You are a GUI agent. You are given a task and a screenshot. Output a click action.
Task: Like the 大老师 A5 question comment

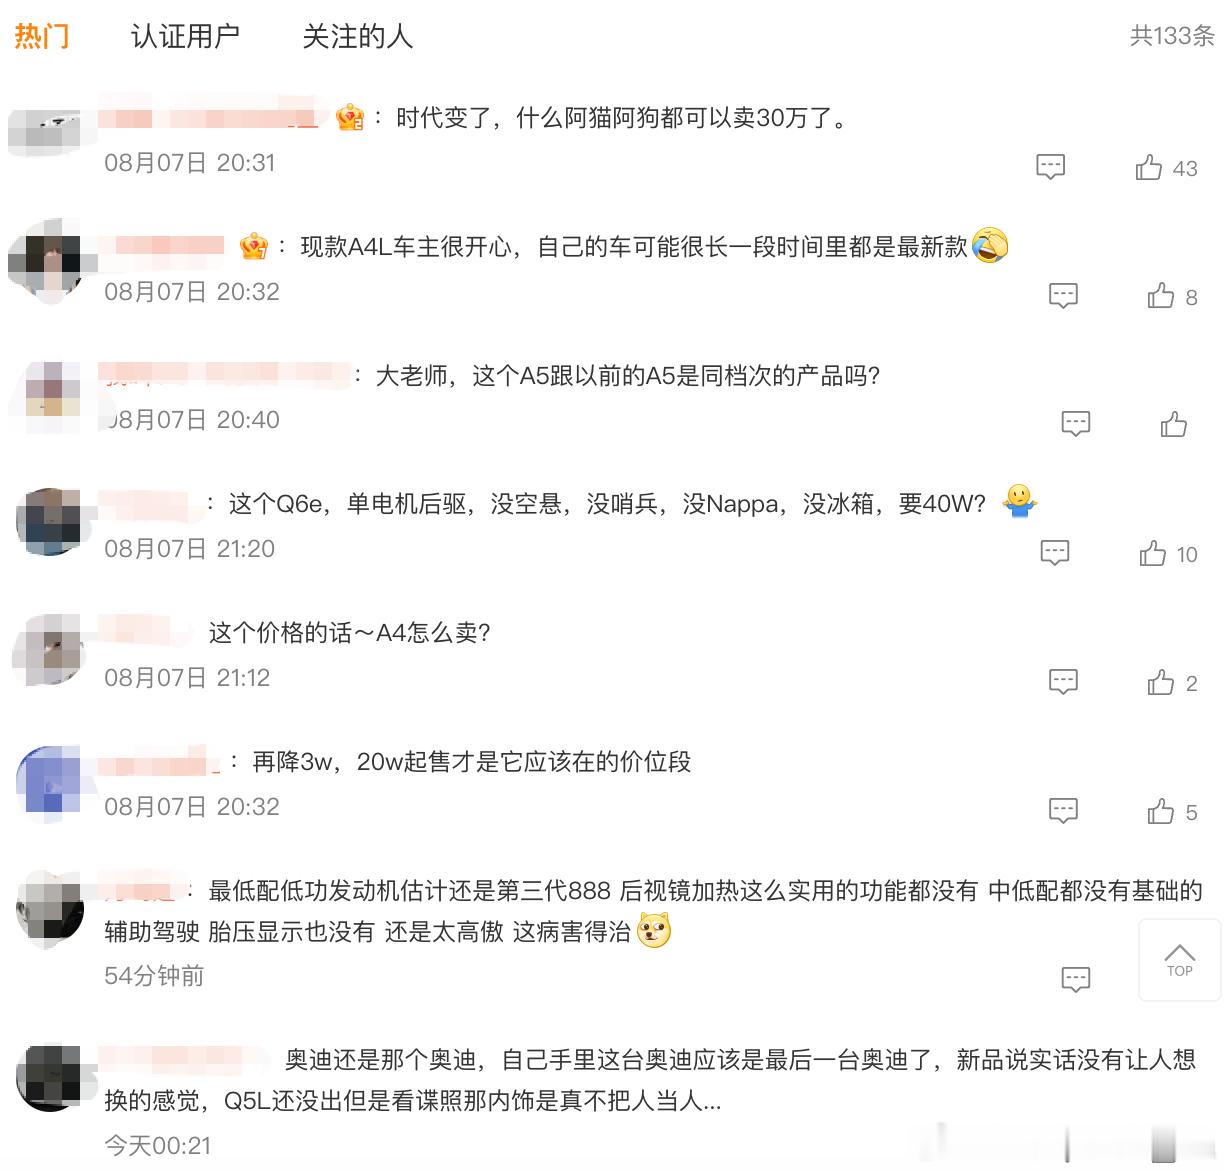1174,425
